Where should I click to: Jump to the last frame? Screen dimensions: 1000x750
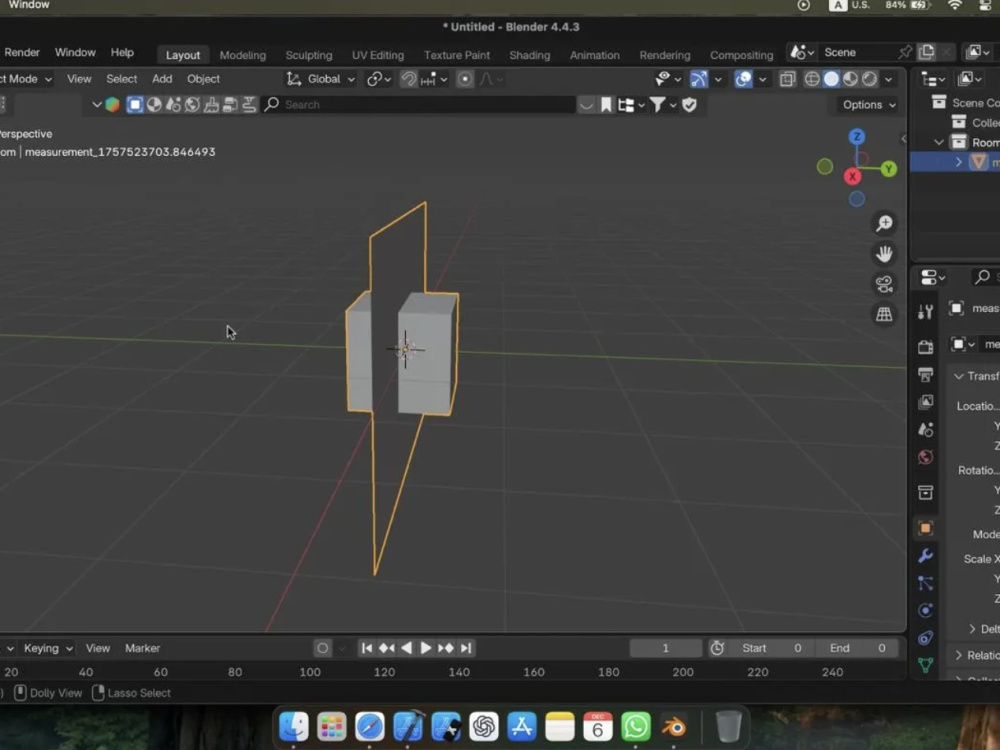coord(466,648)
